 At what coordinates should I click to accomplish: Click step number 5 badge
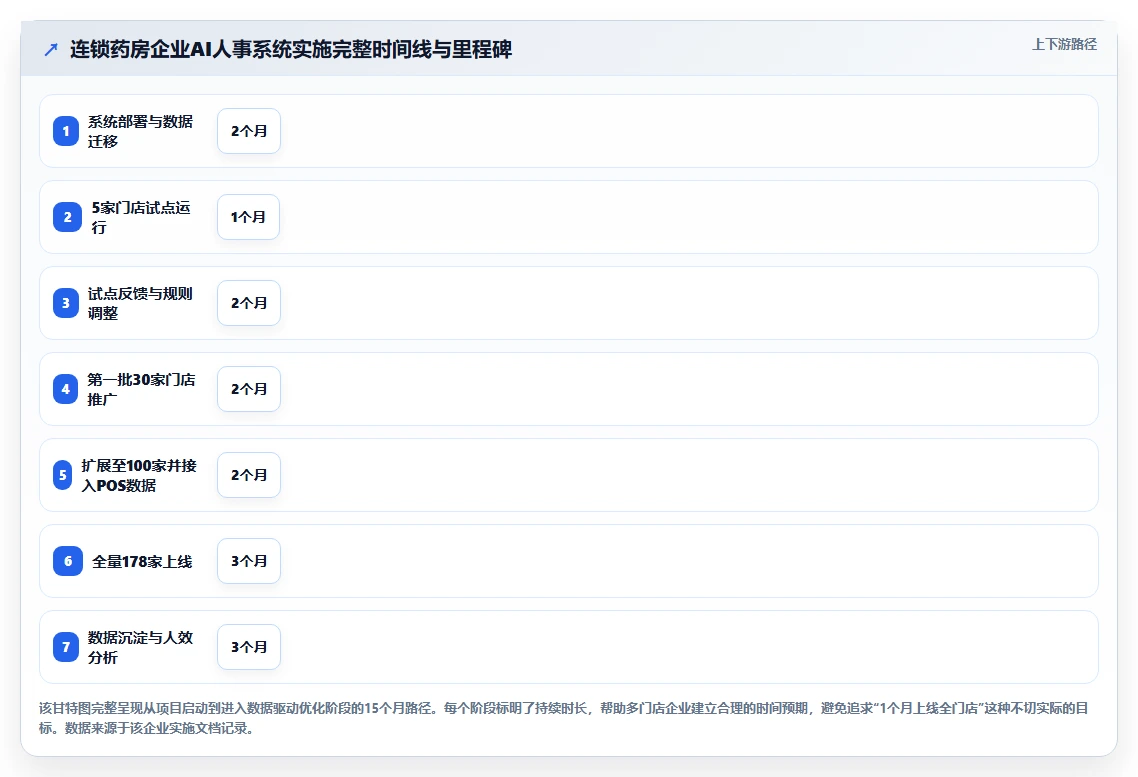[x=62, y=475]
